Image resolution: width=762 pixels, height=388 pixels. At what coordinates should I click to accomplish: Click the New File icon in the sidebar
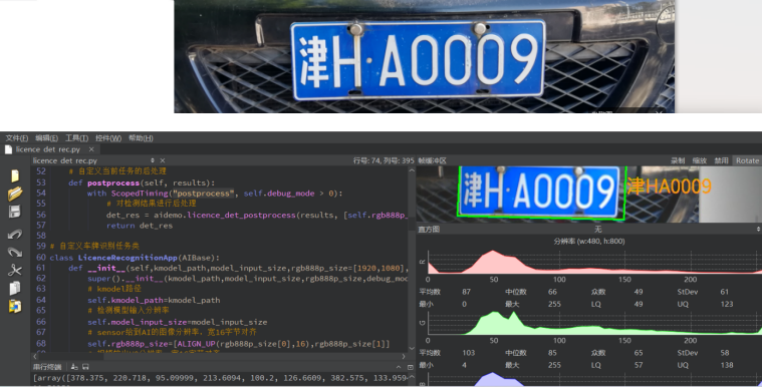click(15, 176)
